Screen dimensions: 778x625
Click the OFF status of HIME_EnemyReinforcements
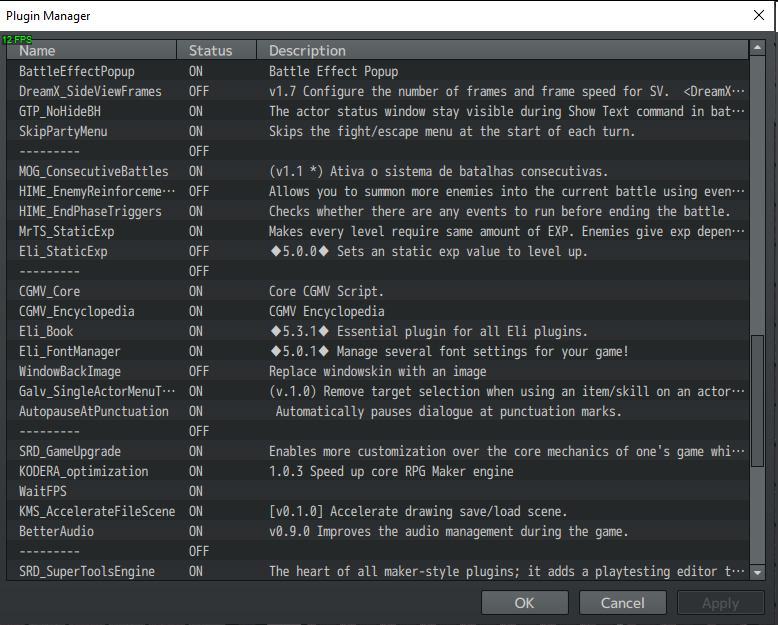coord(199,191)
